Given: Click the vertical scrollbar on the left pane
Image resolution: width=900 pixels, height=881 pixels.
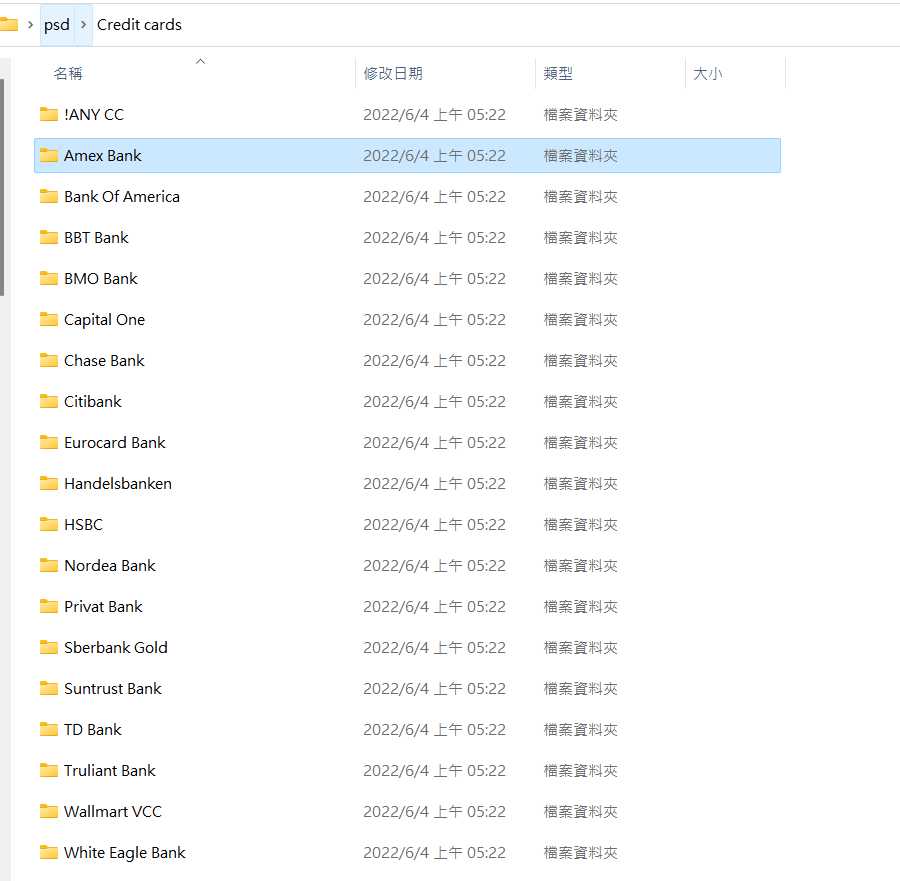Looking at the screenshot, I should click(x=2, y=187).
